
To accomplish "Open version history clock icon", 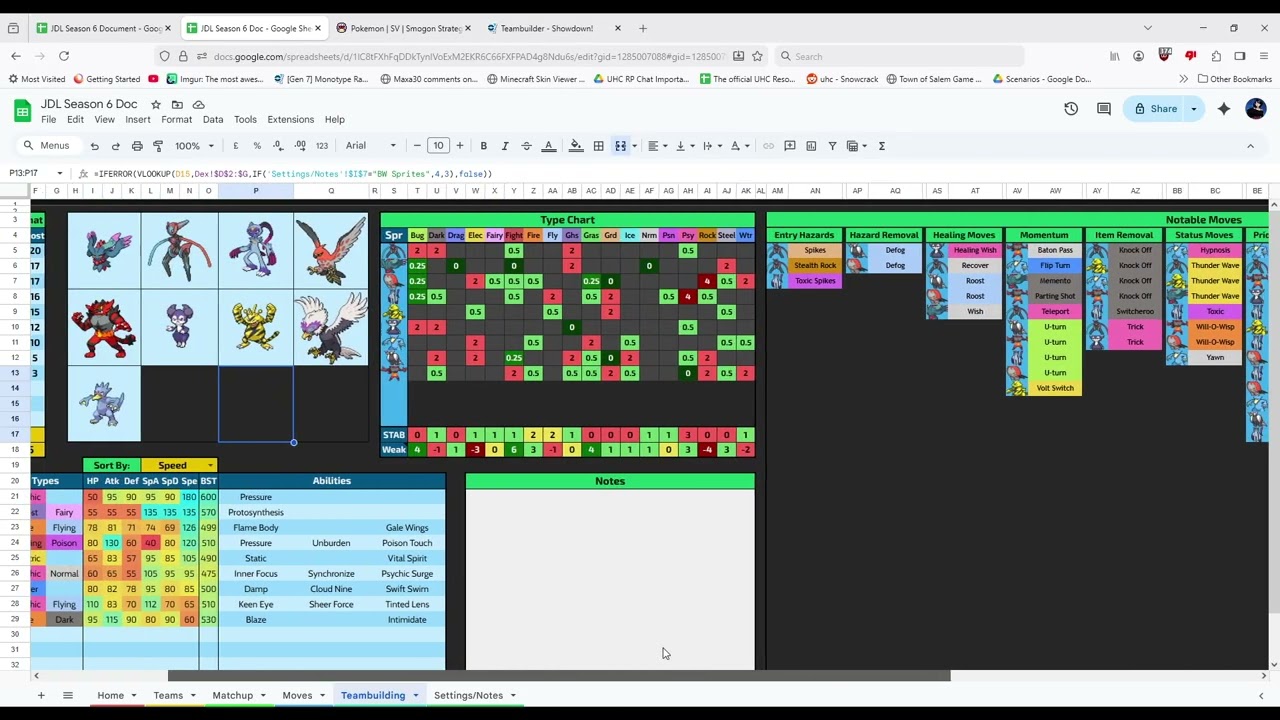I will [x=1071, y=108].
